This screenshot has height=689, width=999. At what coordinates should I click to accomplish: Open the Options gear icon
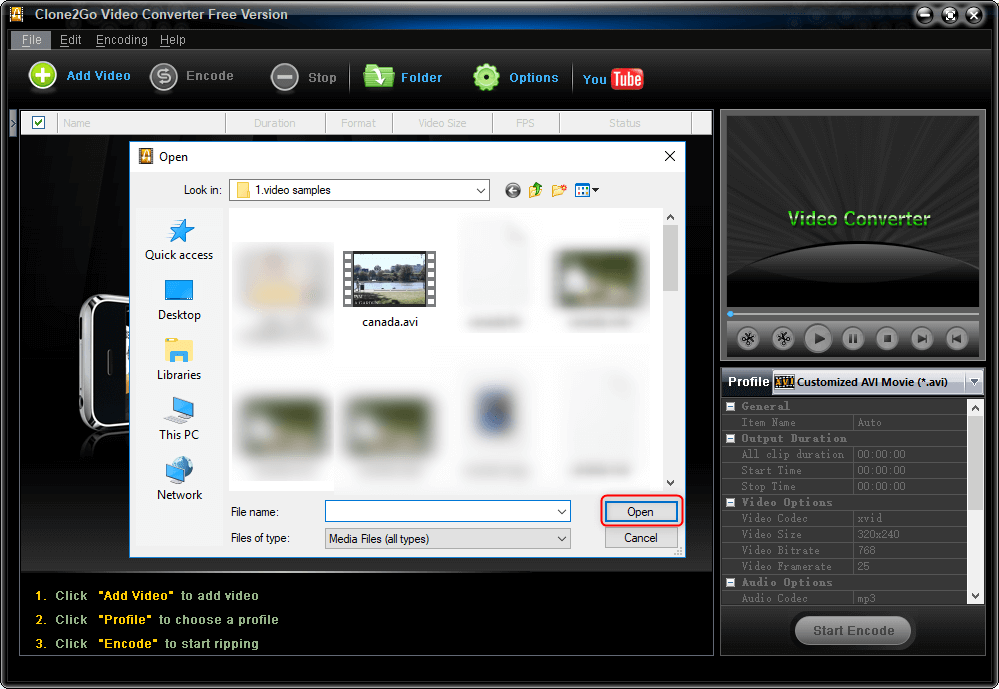pos(486,77)
